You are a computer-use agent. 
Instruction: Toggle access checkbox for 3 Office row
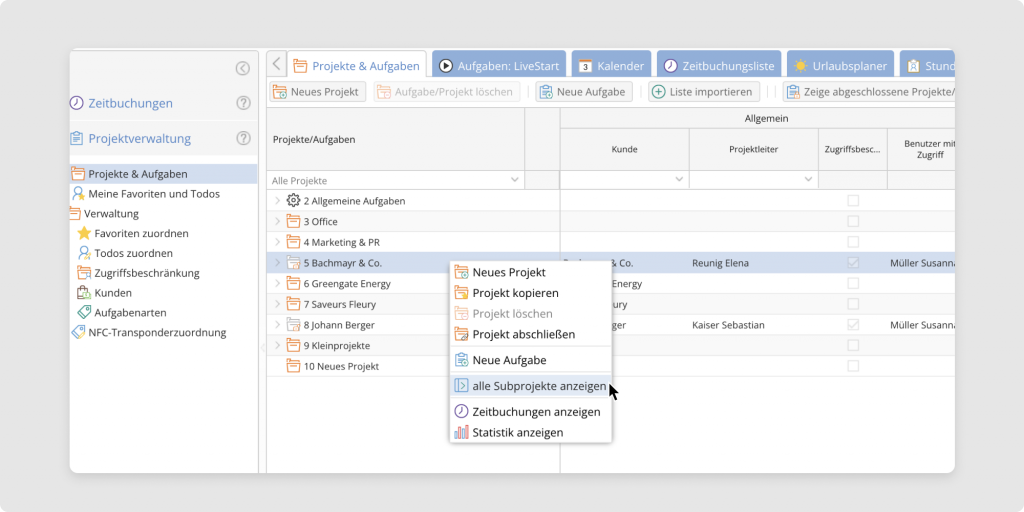pyautogui.click(x=853, y=221)
